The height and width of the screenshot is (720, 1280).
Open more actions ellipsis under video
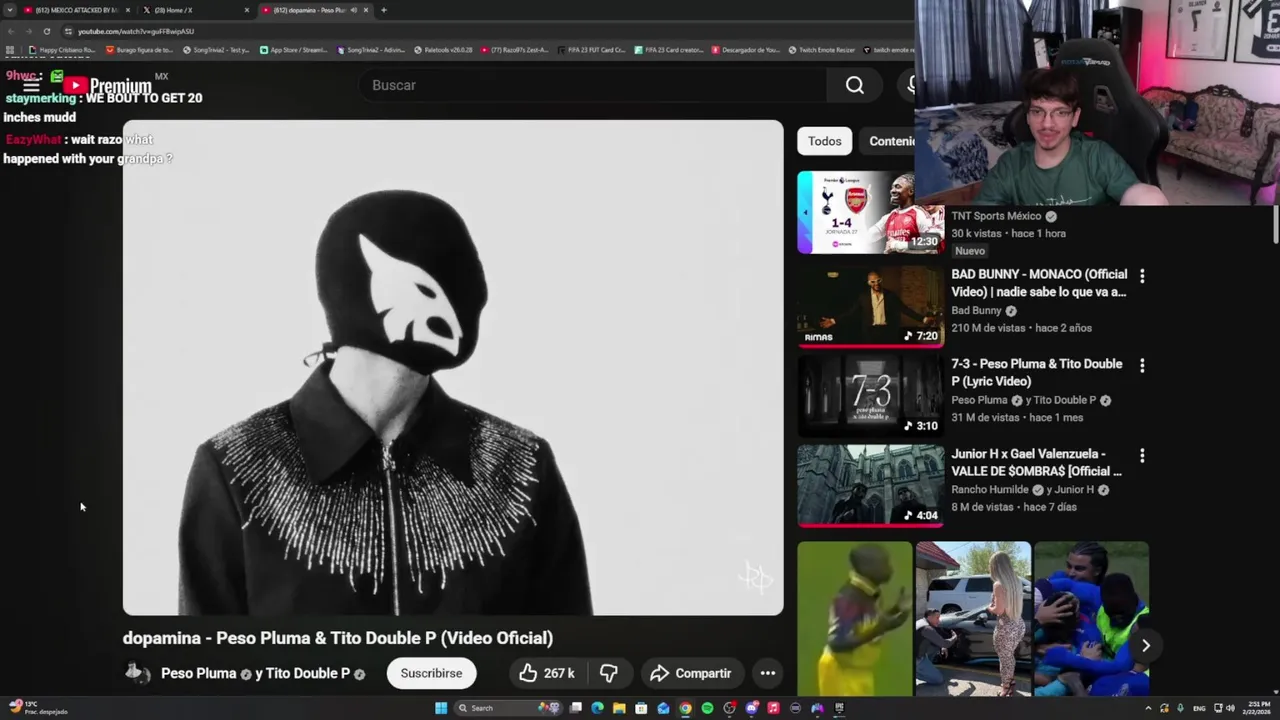pos(768,673)
